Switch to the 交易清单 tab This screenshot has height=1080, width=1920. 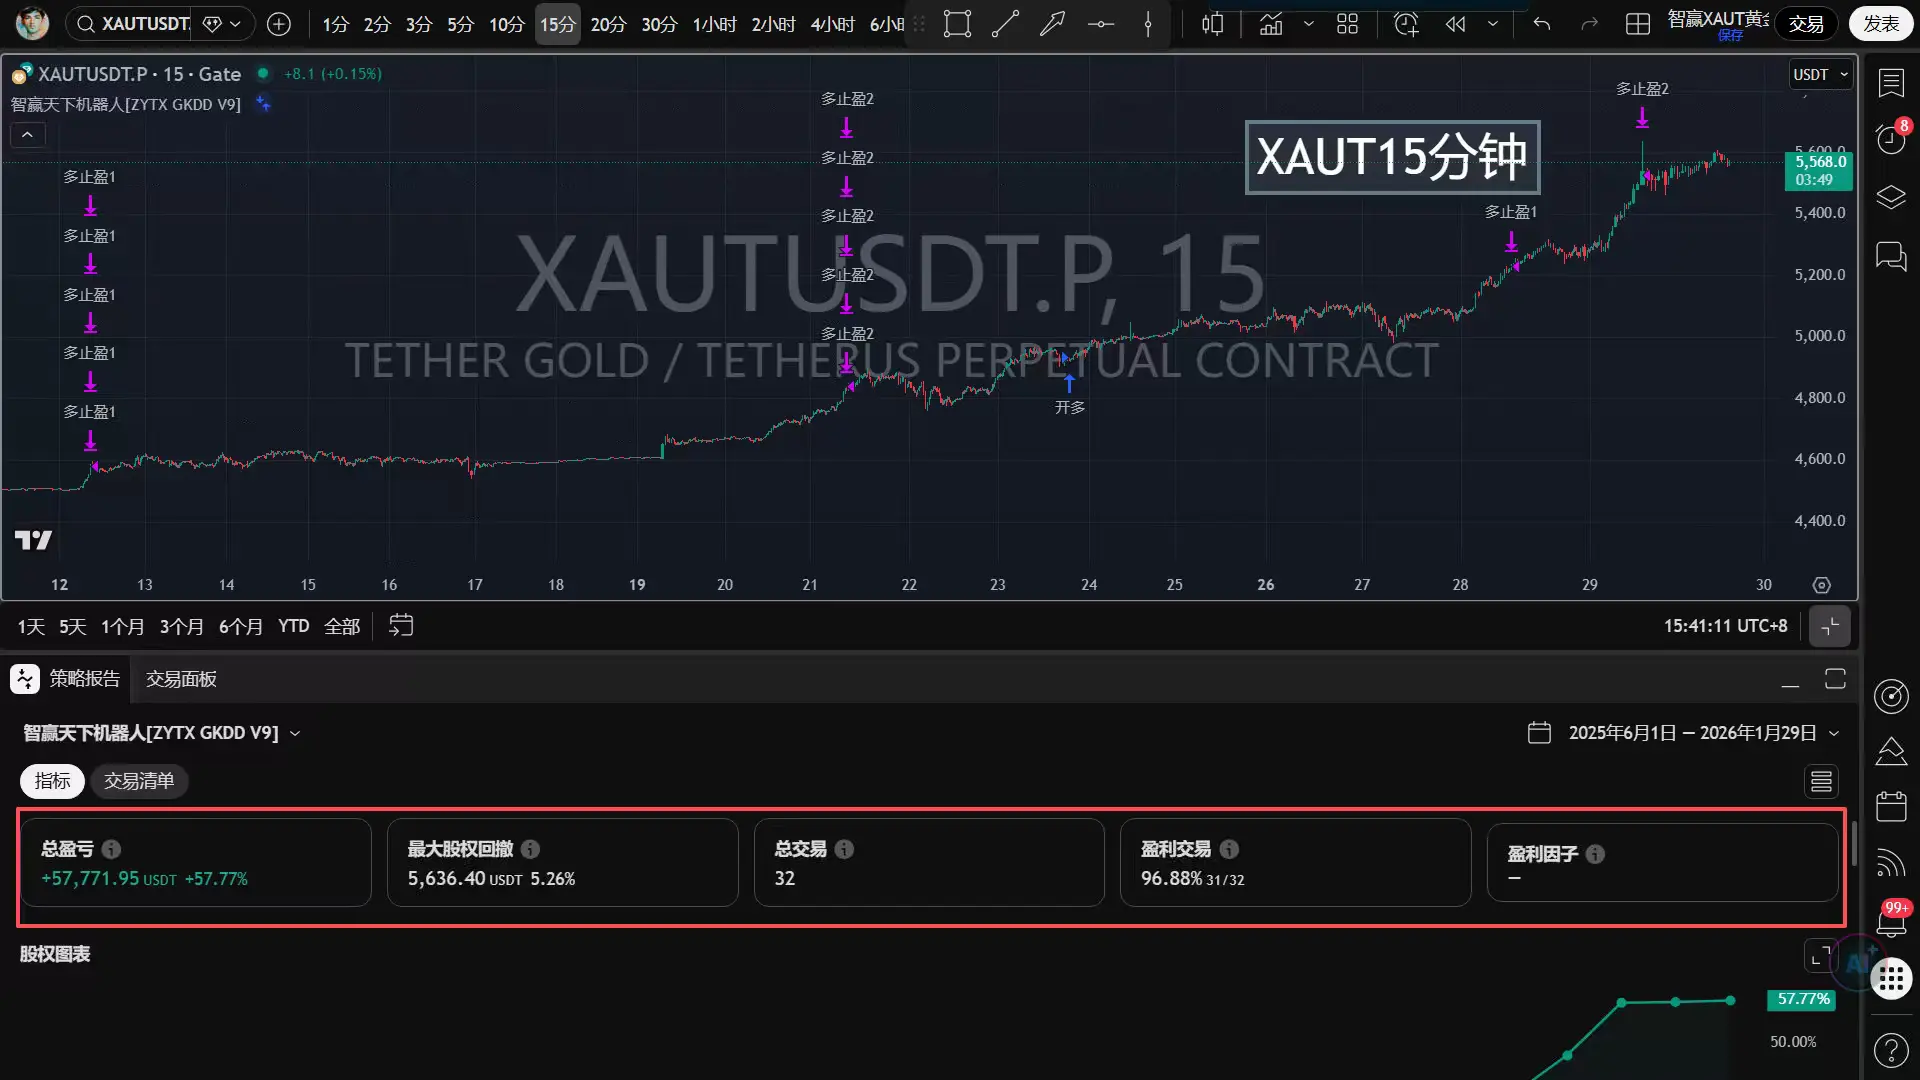tap(139, 781)
